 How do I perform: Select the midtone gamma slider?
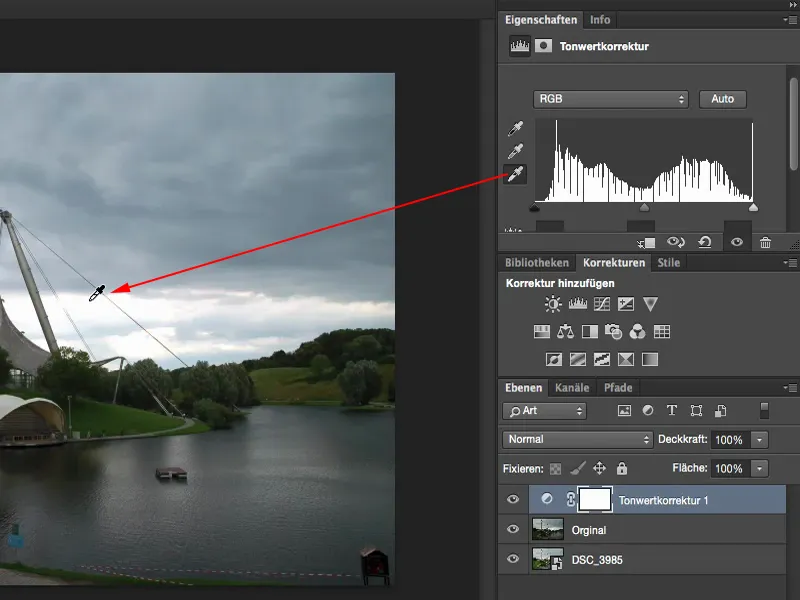coord(644,207)
